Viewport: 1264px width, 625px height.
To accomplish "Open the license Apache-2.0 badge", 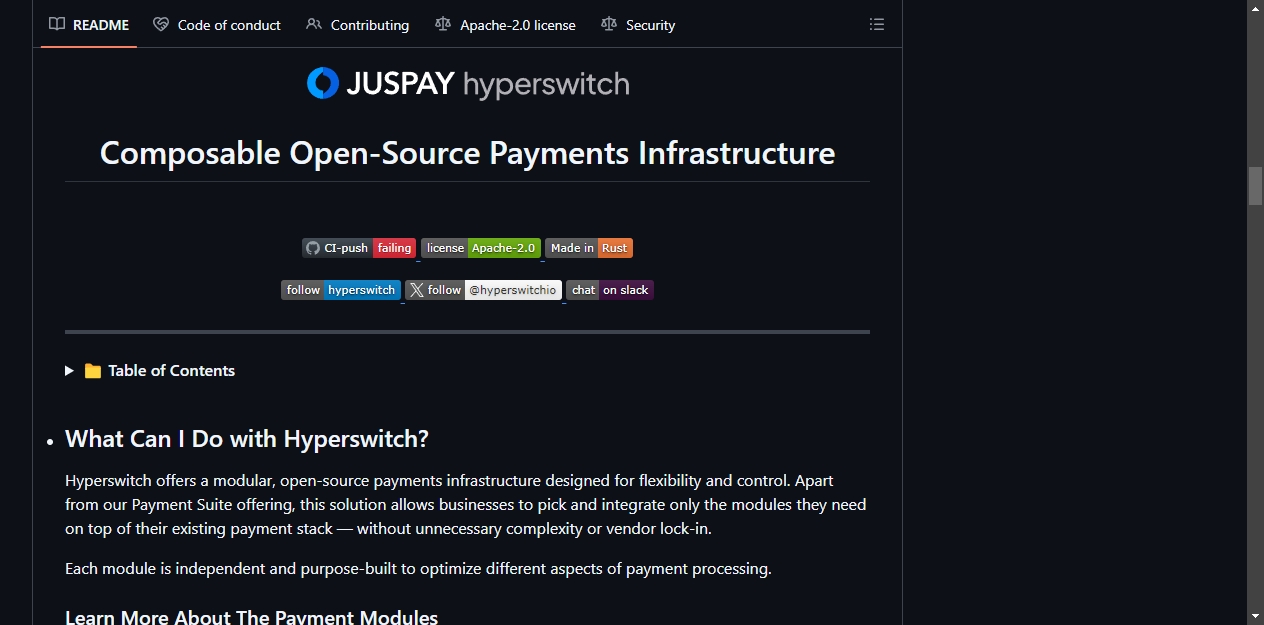I will pyautogui.click(x=481, y=248).
